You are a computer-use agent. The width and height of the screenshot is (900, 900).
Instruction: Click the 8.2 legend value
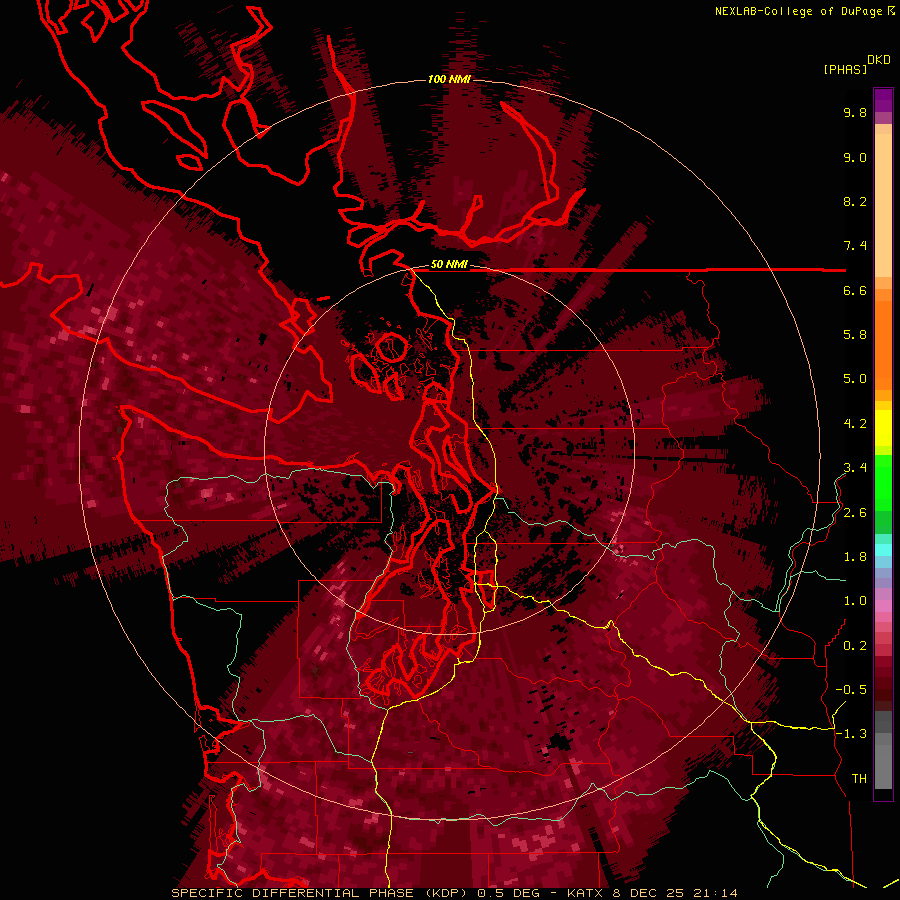click(x=855, y=201)
